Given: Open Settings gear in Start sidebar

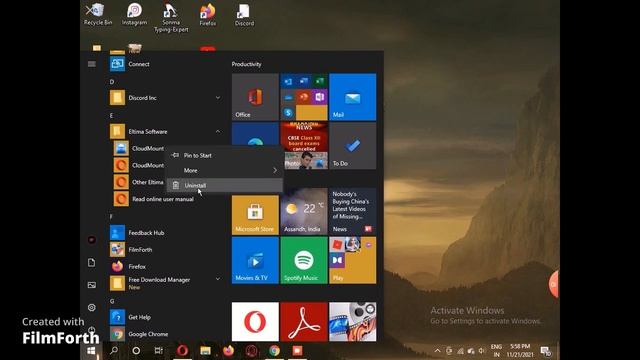Looking at the screenshot, I should click(x=91, y=307).
